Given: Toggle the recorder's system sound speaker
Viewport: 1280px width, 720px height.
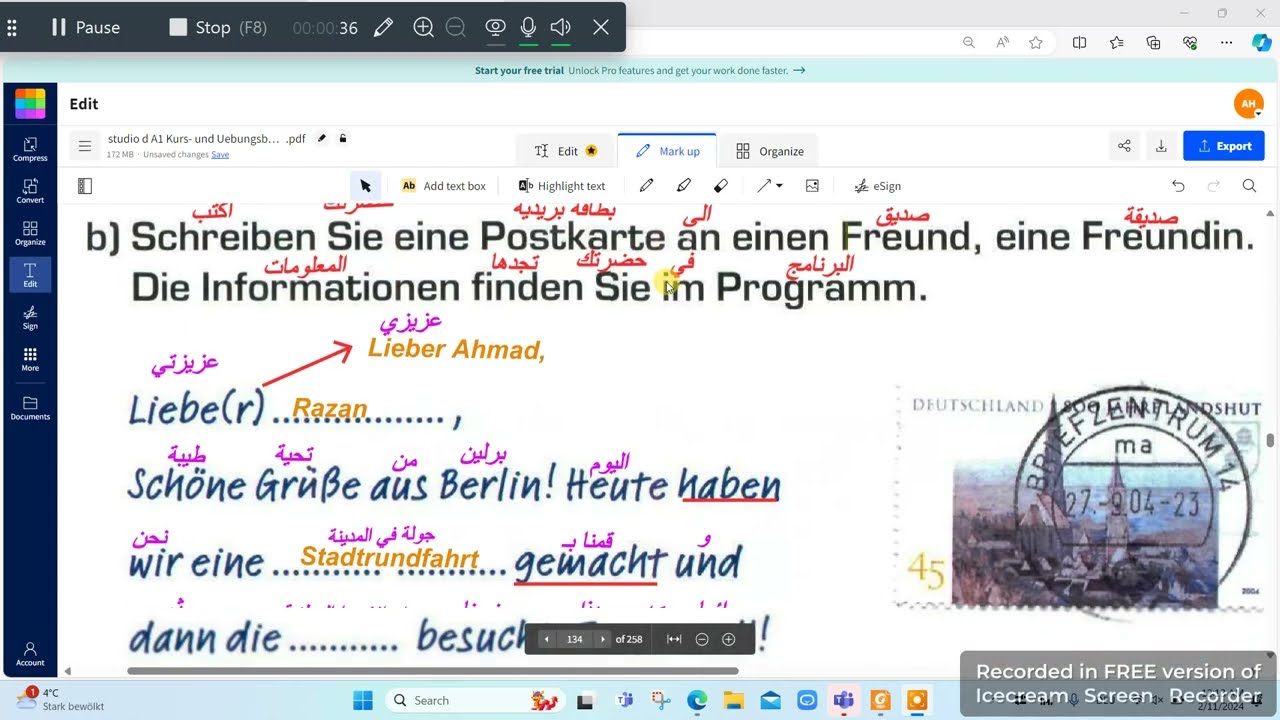Looking at the screenshot, I should (561, 28).
